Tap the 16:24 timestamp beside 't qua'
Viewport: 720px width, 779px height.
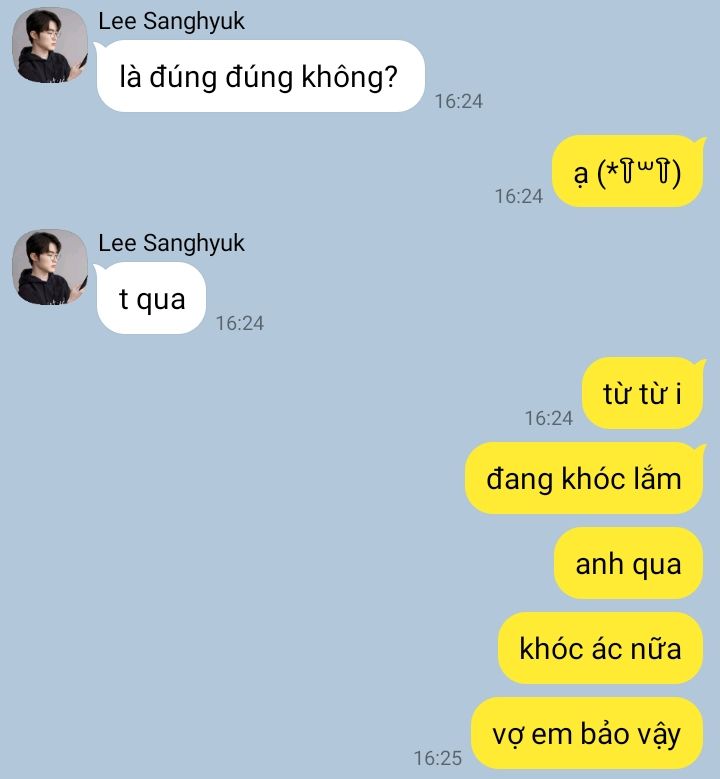[x=240, y=323]
